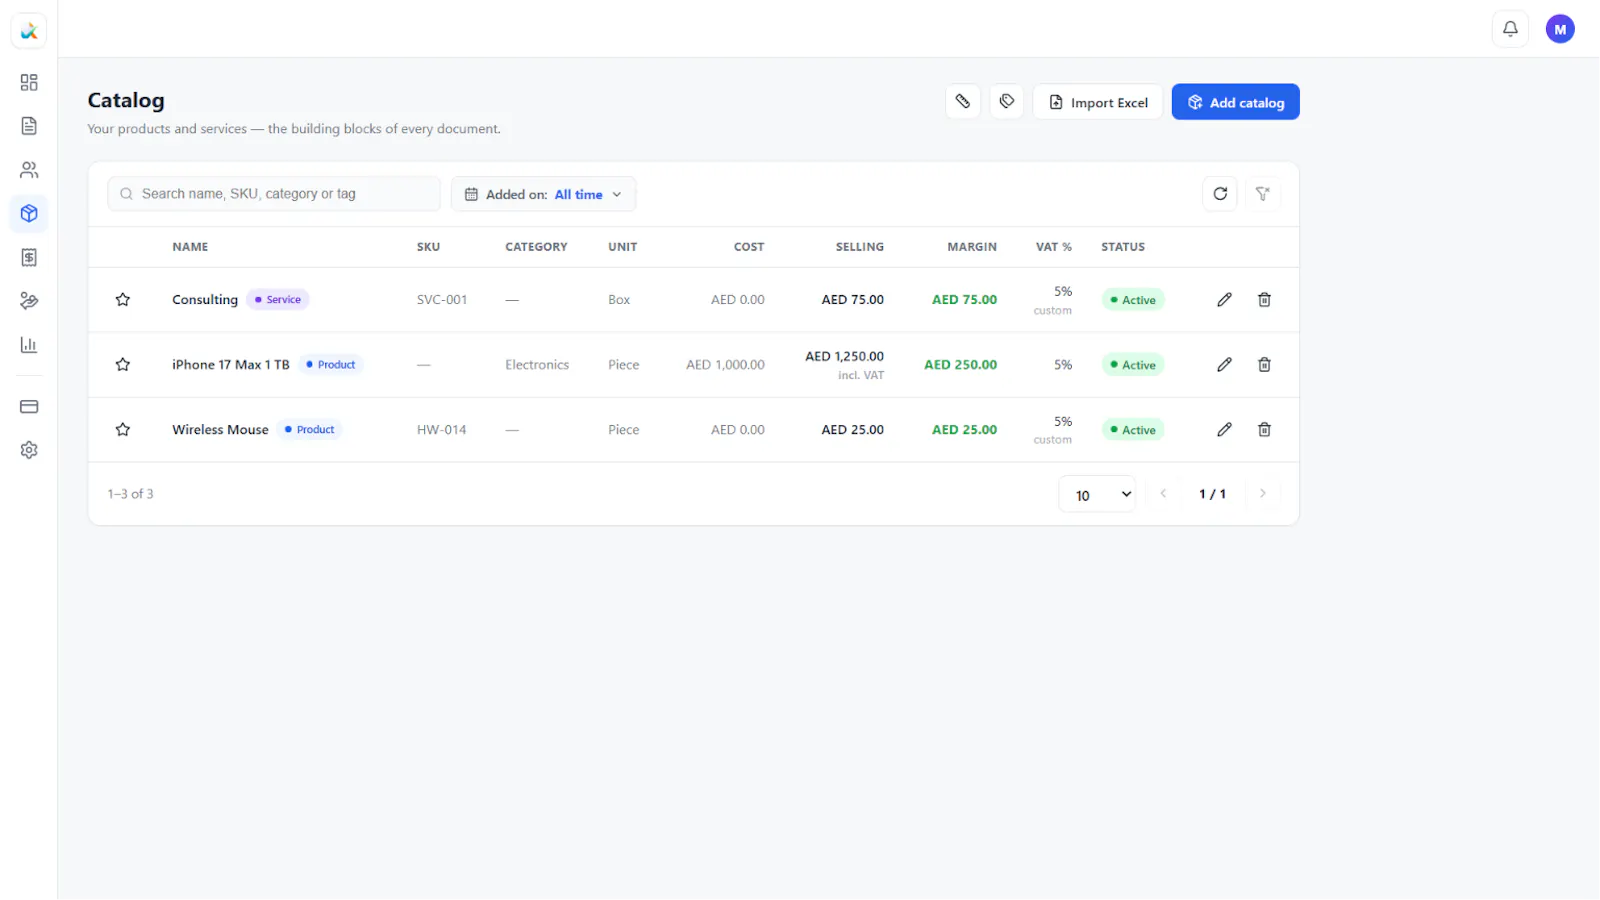
Task: Click AED 1,250.00 selling price
Action: point(845,357)
